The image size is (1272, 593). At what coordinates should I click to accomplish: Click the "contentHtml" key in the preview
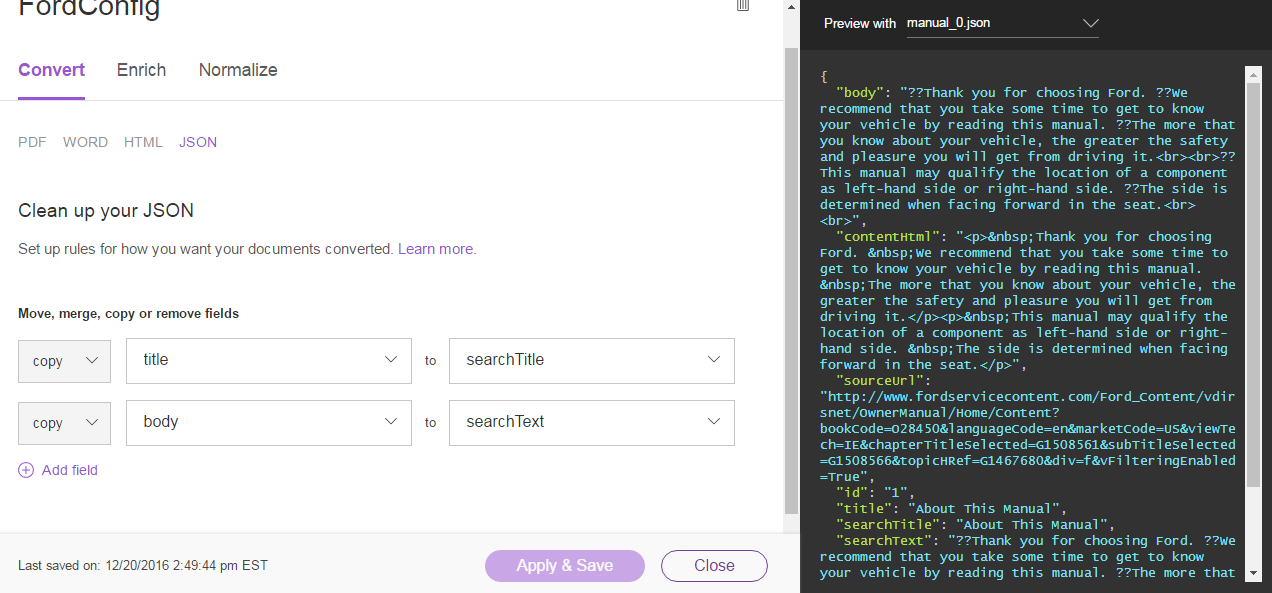pyautogui.click(x=888, y=237)
